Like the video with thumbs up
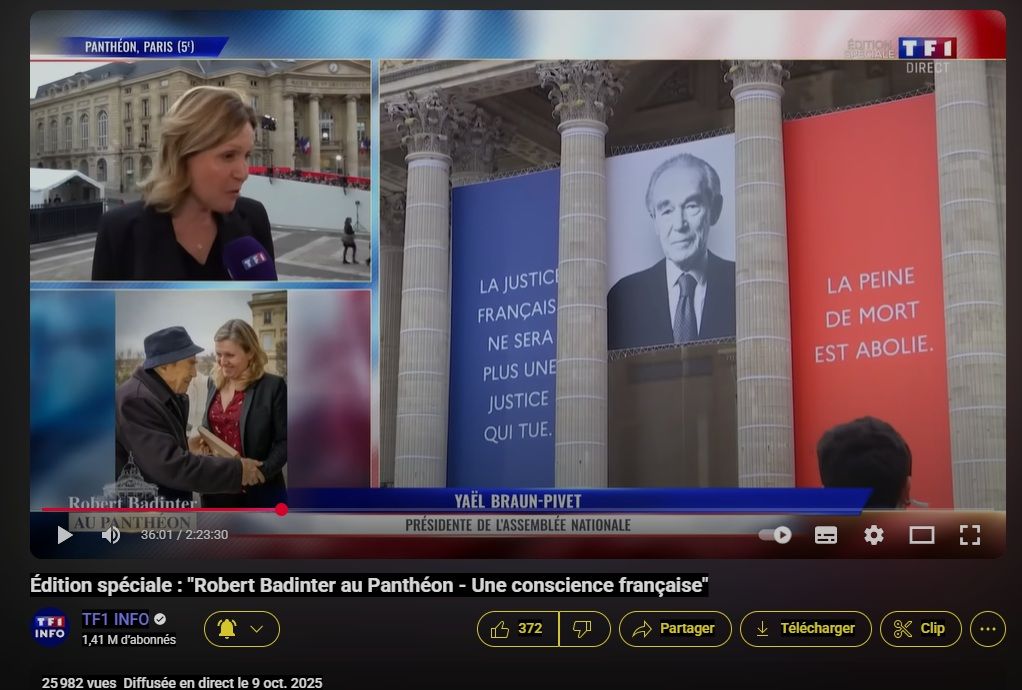Viewport: 1022px width, 690px height. point(517,629)
